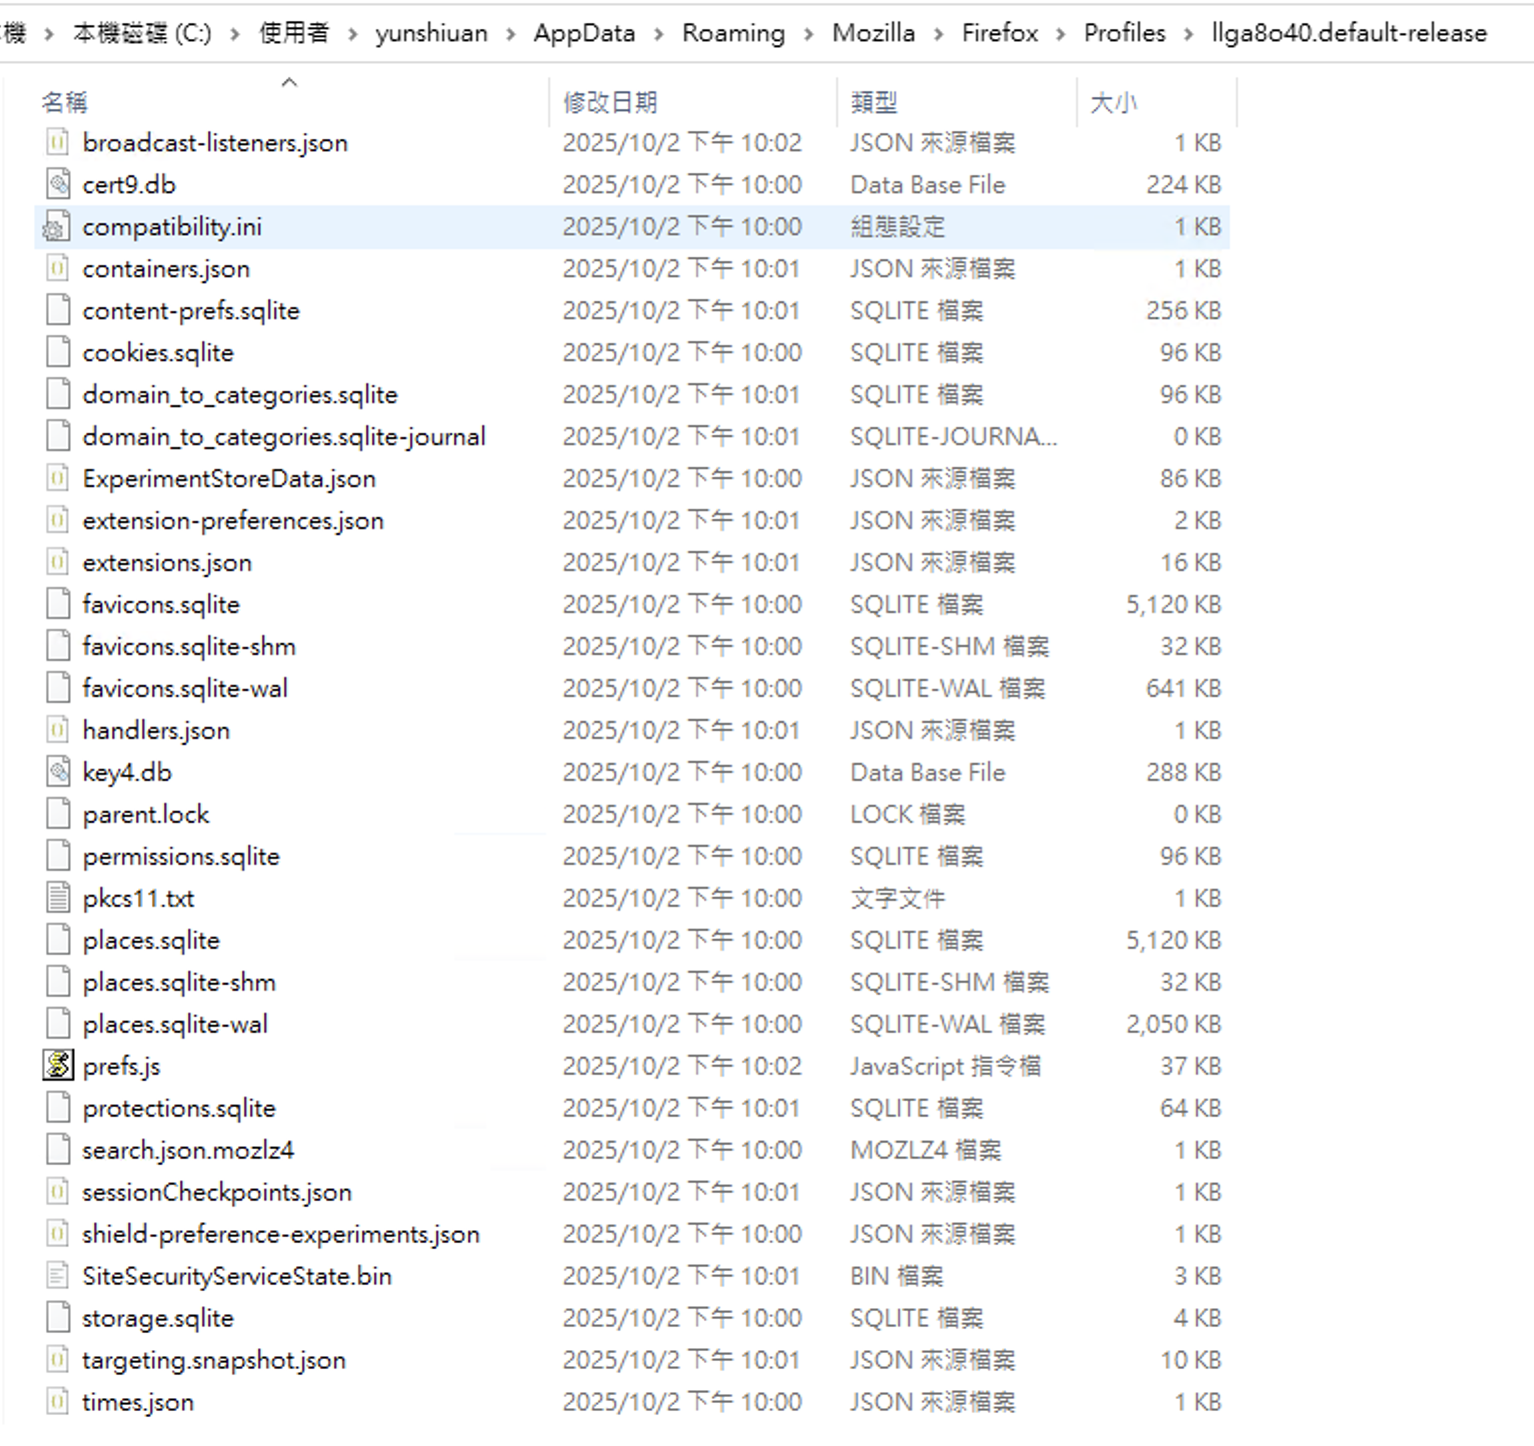The width and height of the screenshot is (1534, 1446).
Task: Click the 類型 column header
Action: pyautogui.click(x=874, y=102)
